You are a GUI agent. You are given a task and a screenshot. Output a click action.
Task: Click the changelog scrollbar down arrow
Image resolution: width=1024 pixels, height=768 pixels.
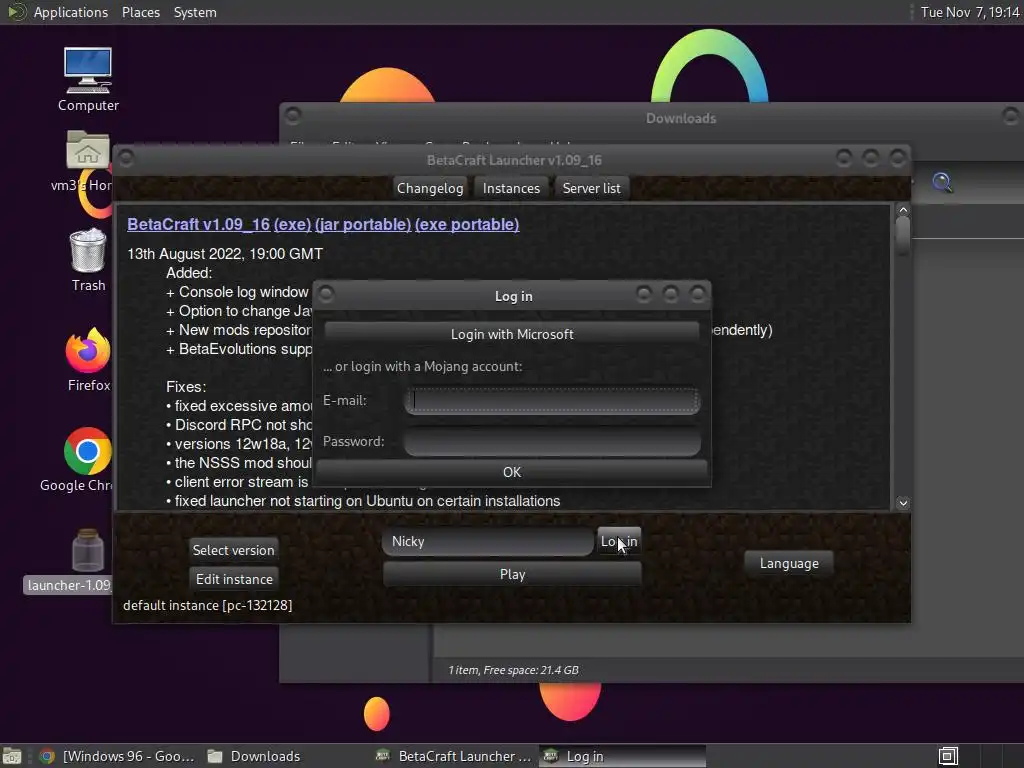(x=903, y=503)
